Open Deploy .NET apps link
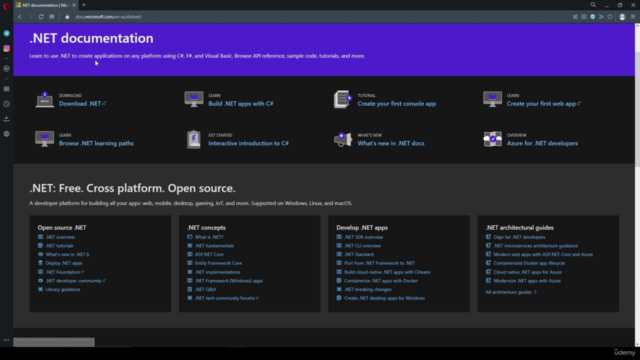640x360 pixels. [64, 263]
